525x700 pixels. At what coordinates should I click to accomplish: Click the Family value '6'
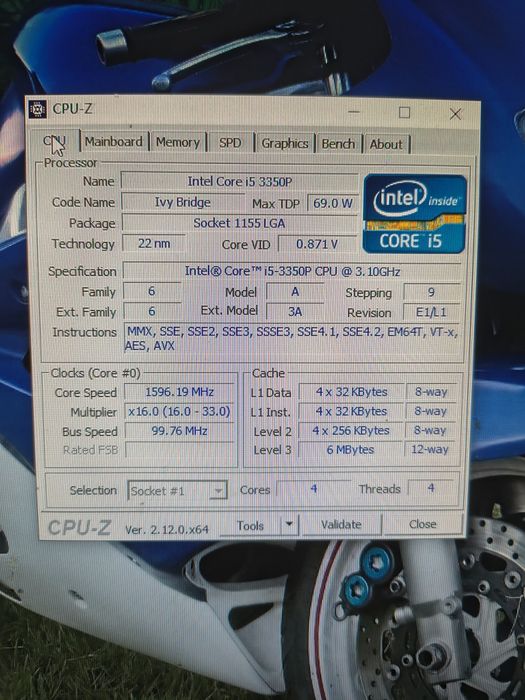pos(152,291)
